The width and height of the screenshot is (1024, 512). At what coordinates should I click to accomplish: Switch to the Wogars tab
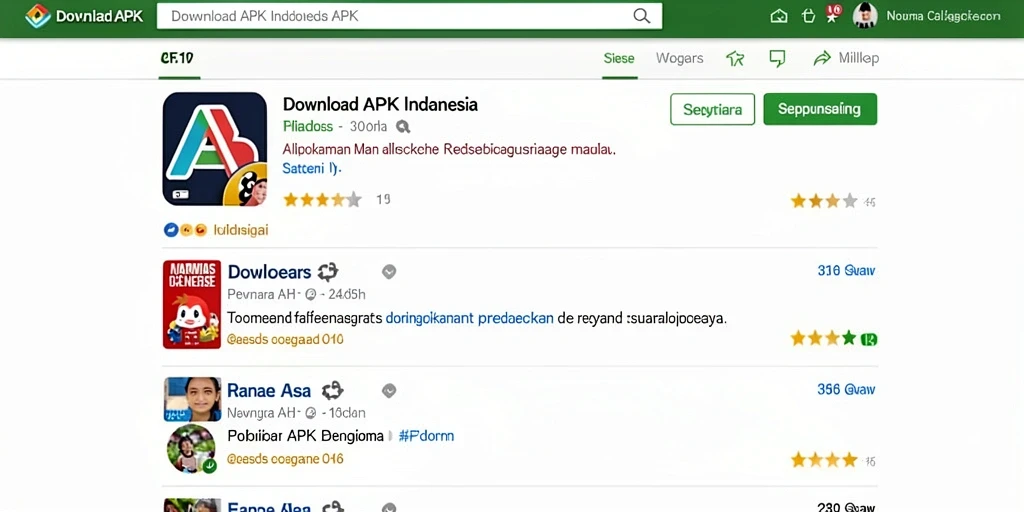point(679,58)
